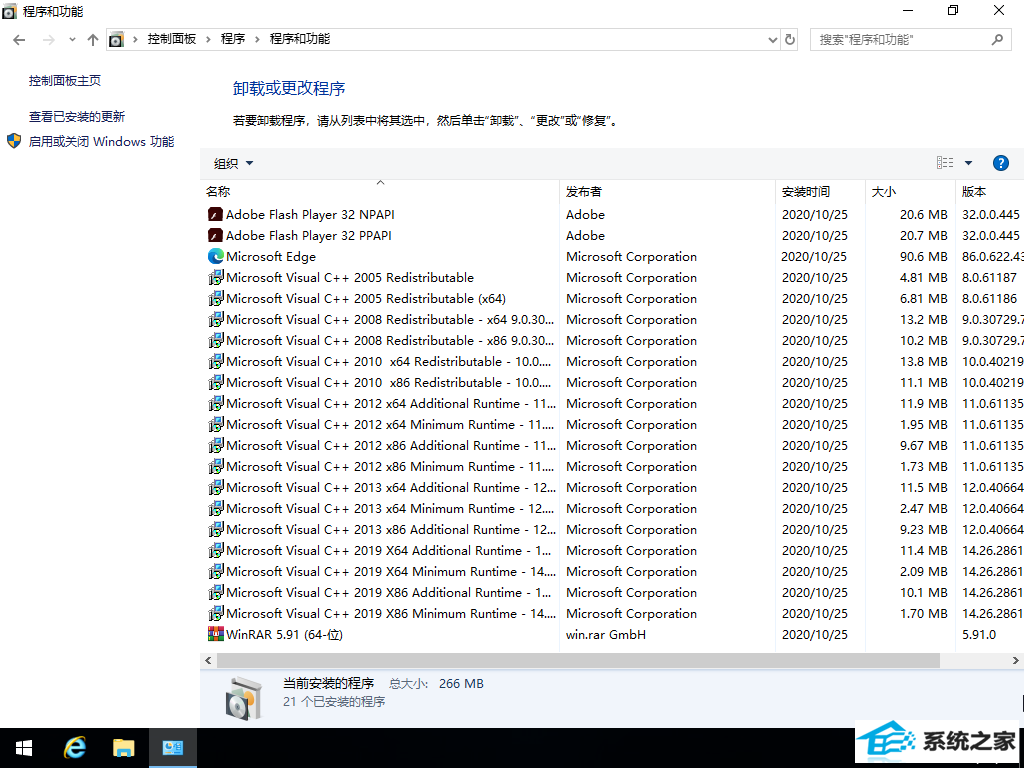Viewport: 1024px width, 768px height.
Task: Select the WinRAR 5.91 (64-位) name
Action: coord(284,634)
